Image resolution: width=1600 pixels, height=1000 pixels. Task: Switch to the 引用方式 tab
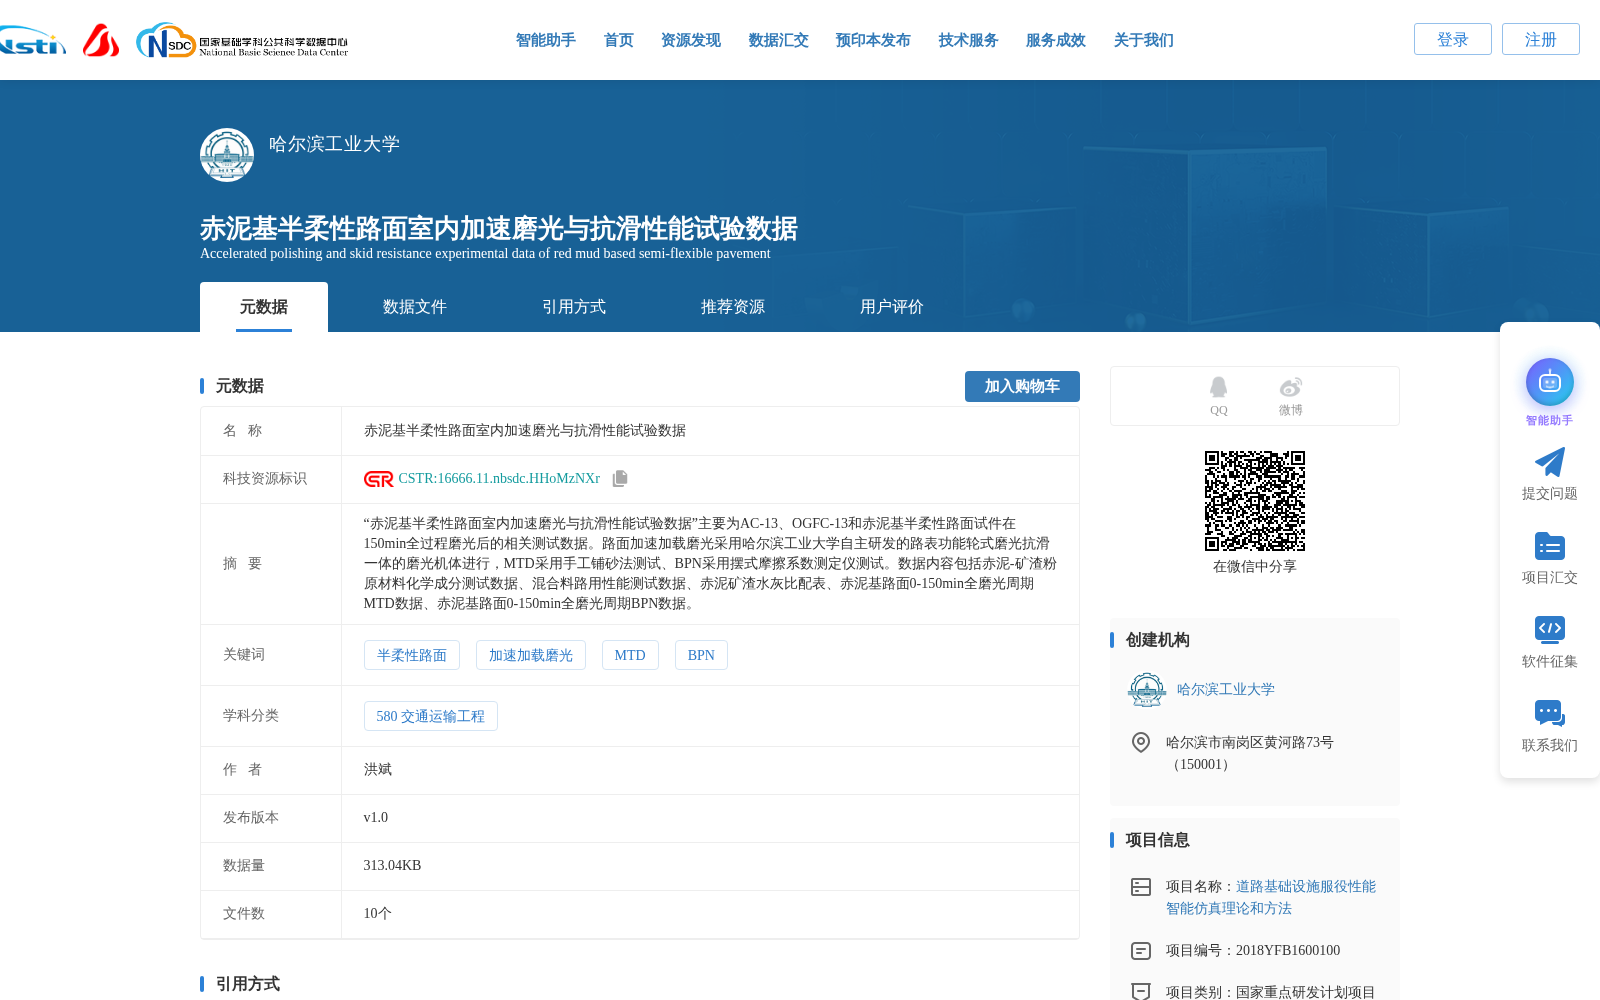[574, 307]
